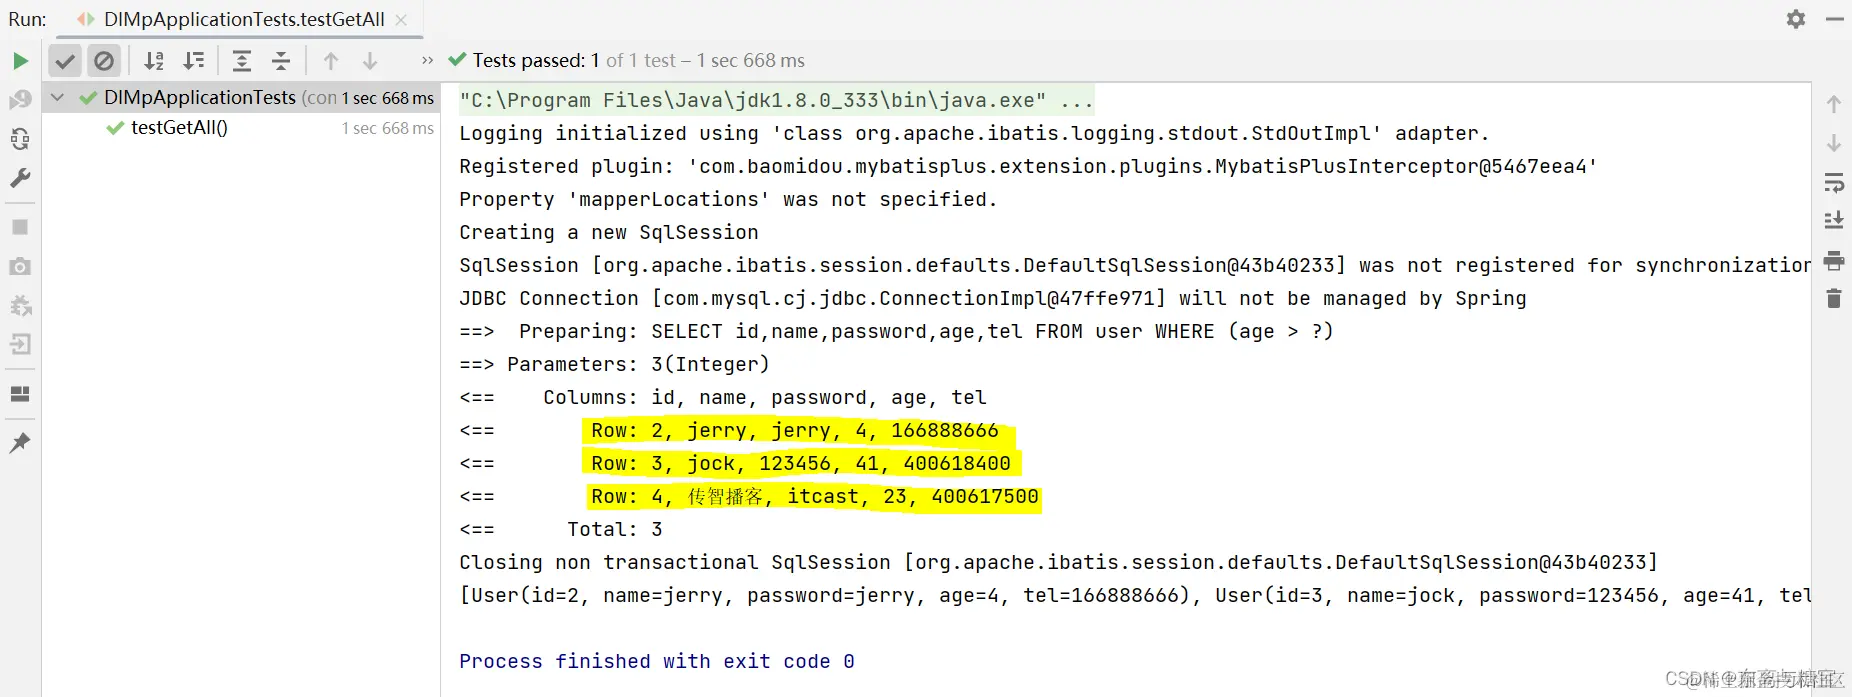Rerun the test with green play icon
Viewport: 1852px width, 697px height.
click(20, 61)
